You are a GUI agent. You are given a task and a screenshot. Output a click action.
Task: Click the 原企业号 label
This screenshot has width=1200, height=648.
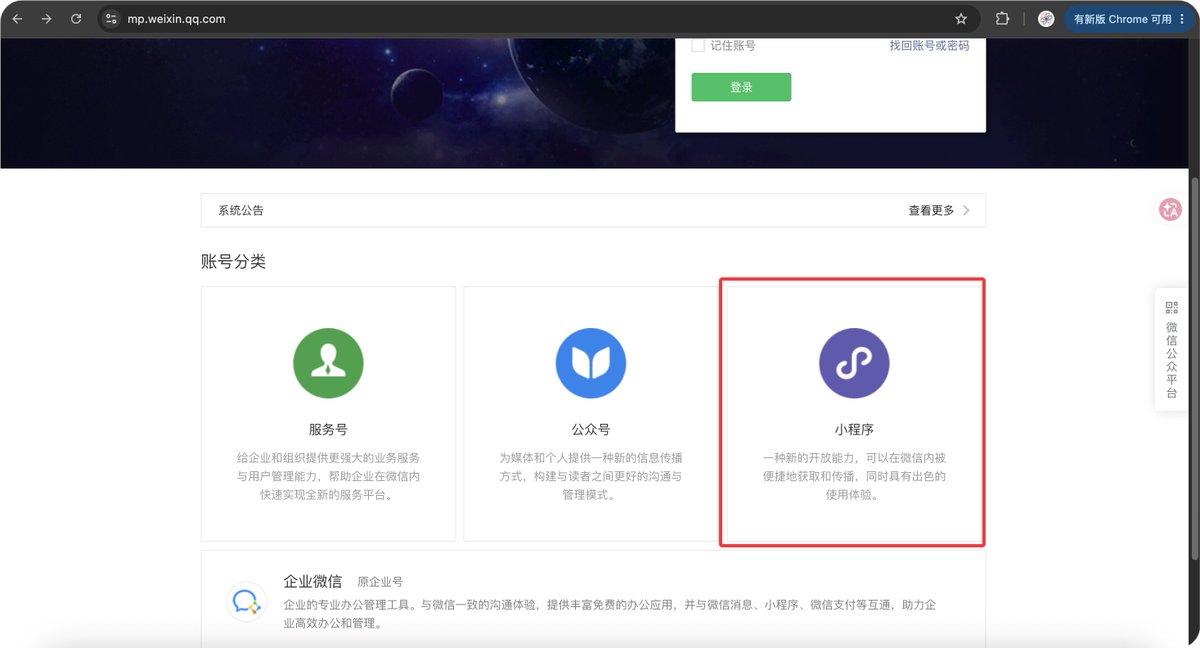pos(380,582)
